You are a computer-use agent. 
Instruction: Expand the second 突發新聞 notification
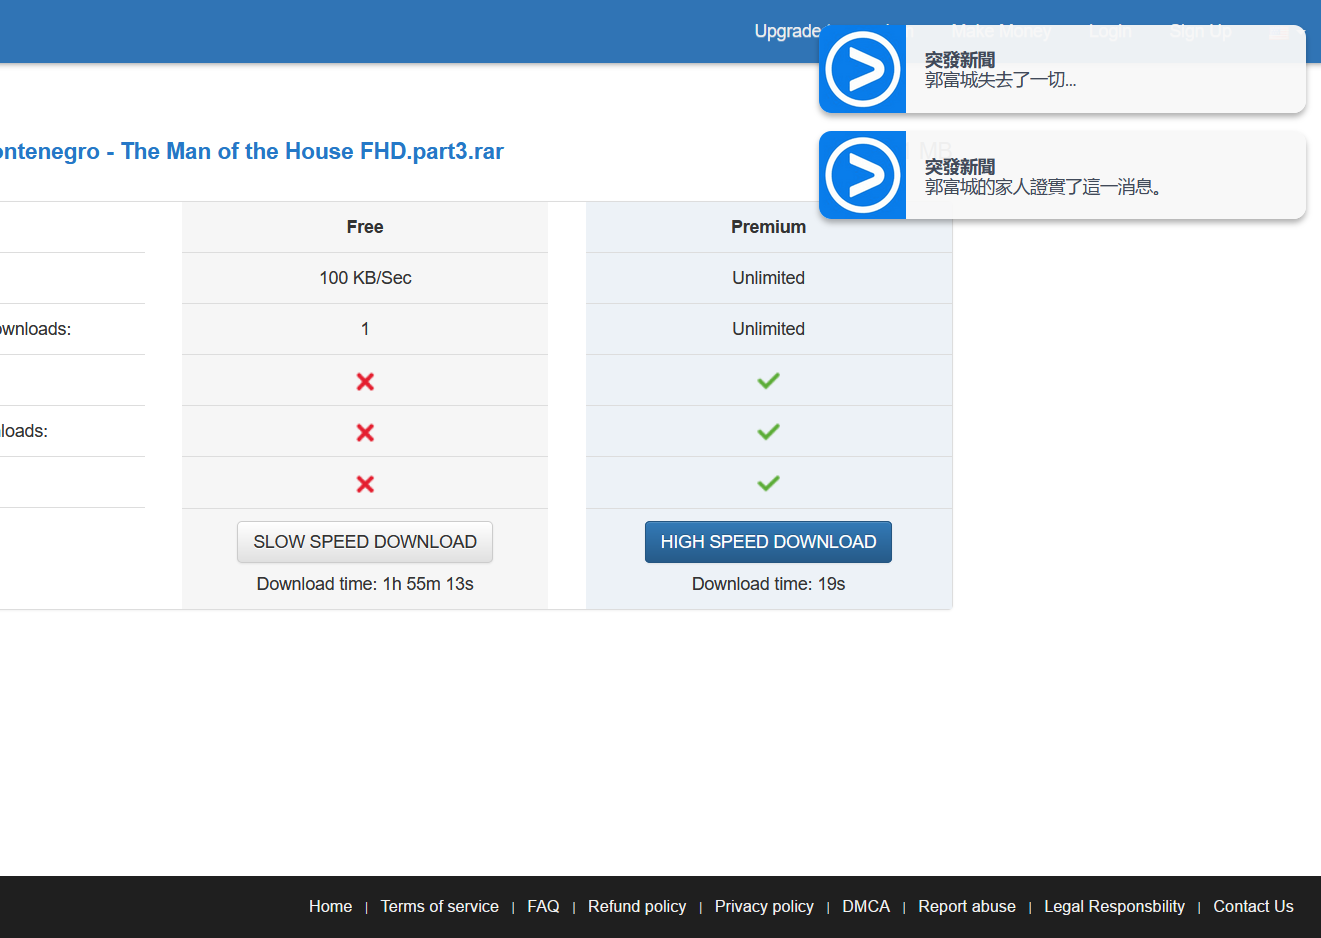[x=1060, y=175]
